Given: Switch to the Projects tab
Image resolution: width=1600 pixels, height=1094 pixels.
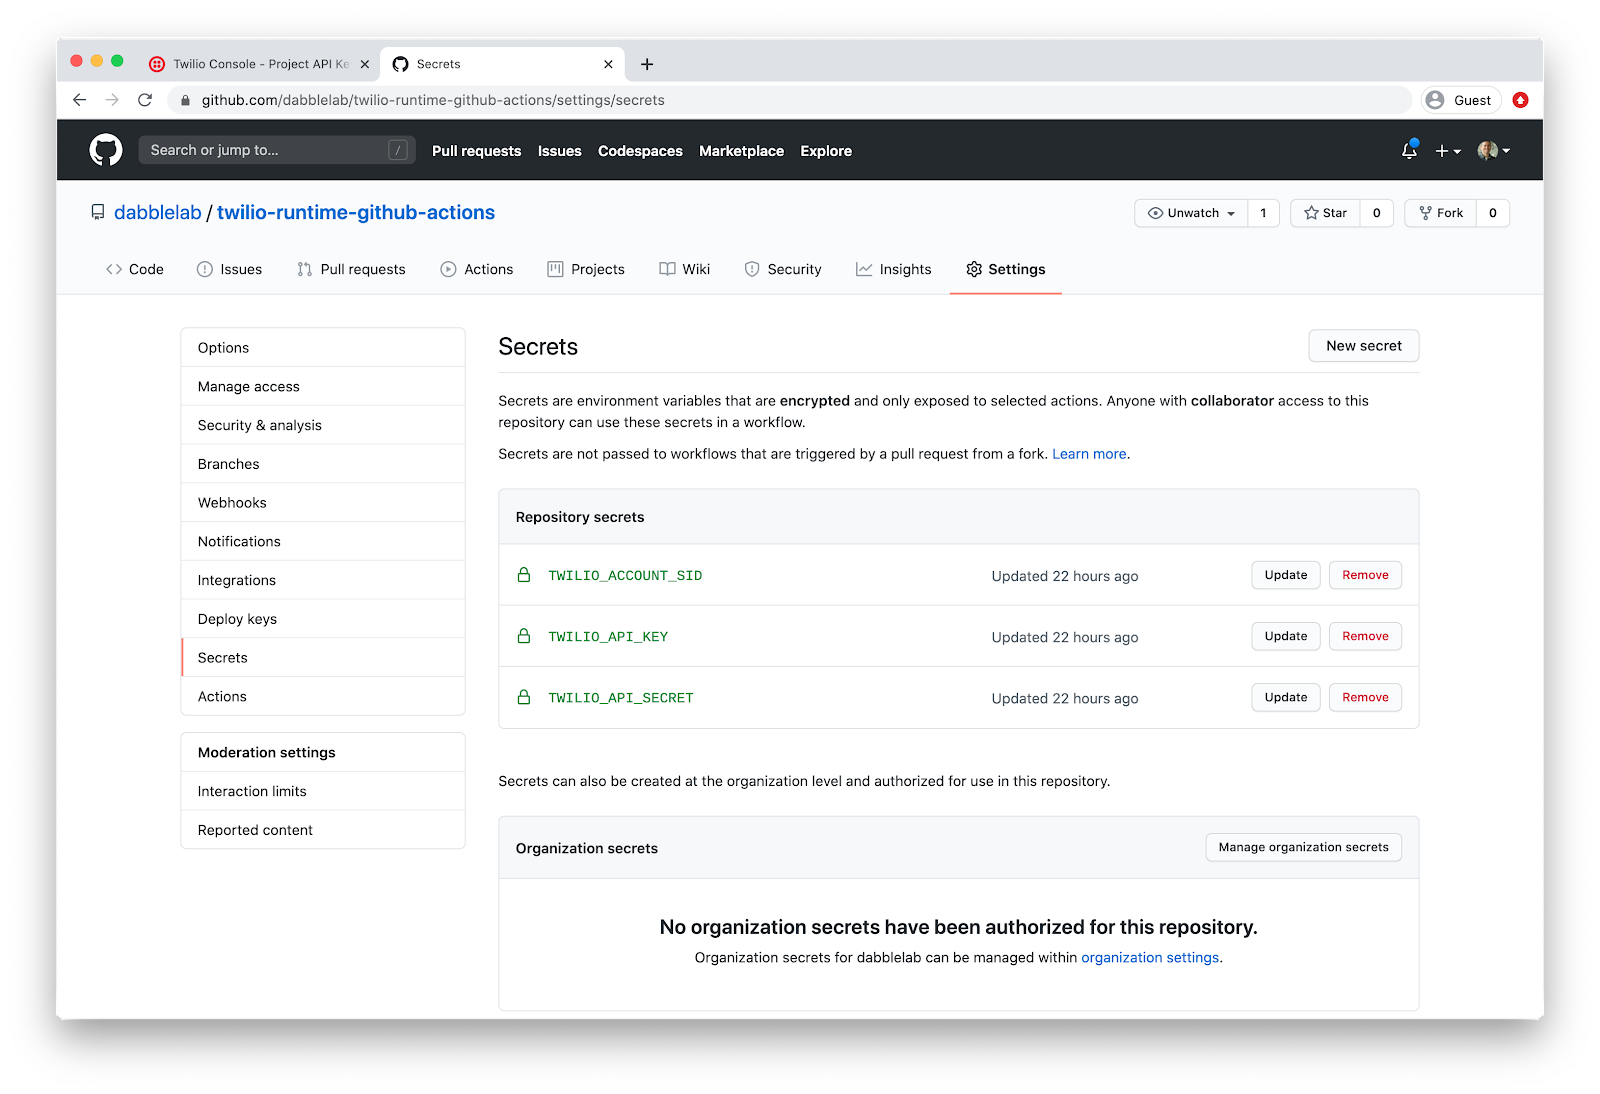Looking at the screenshot, I should pyautogui.click(x=586, y=269).
